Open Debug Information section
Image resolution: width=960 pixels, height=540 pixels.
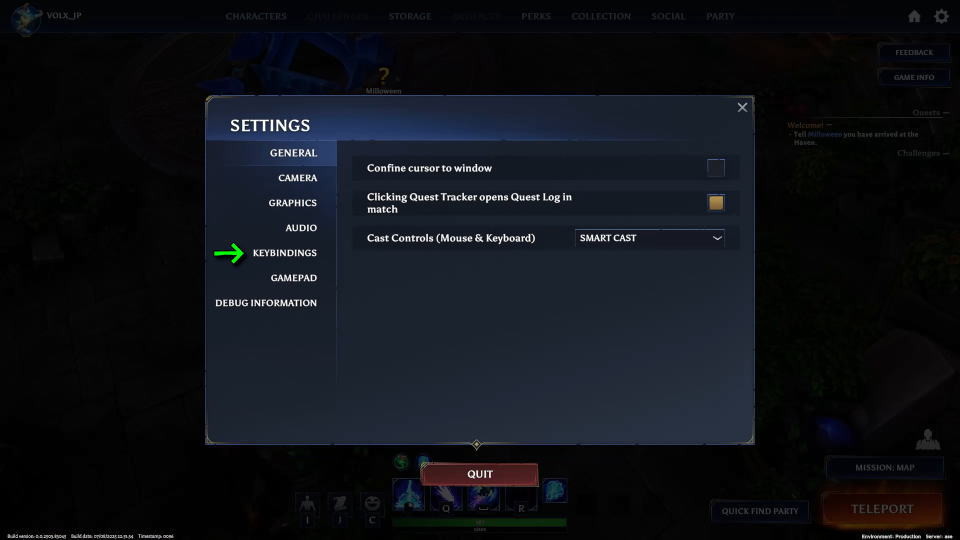point(266,303)
